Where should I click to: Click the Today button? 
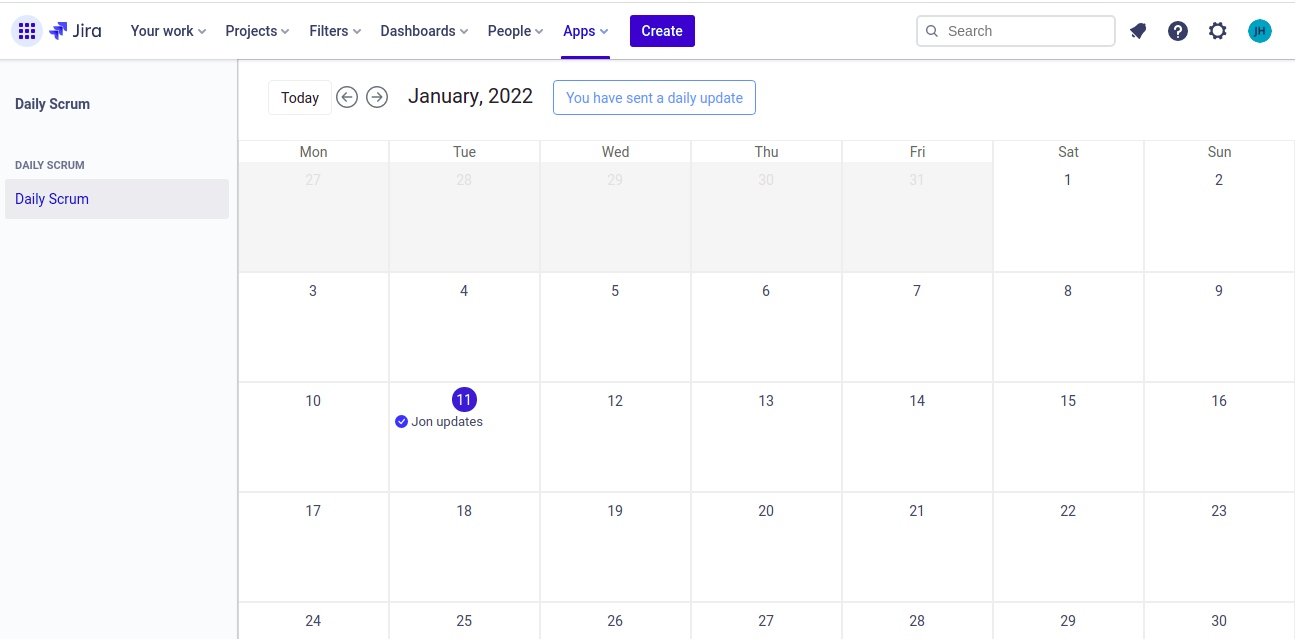[x=300, y=98]
